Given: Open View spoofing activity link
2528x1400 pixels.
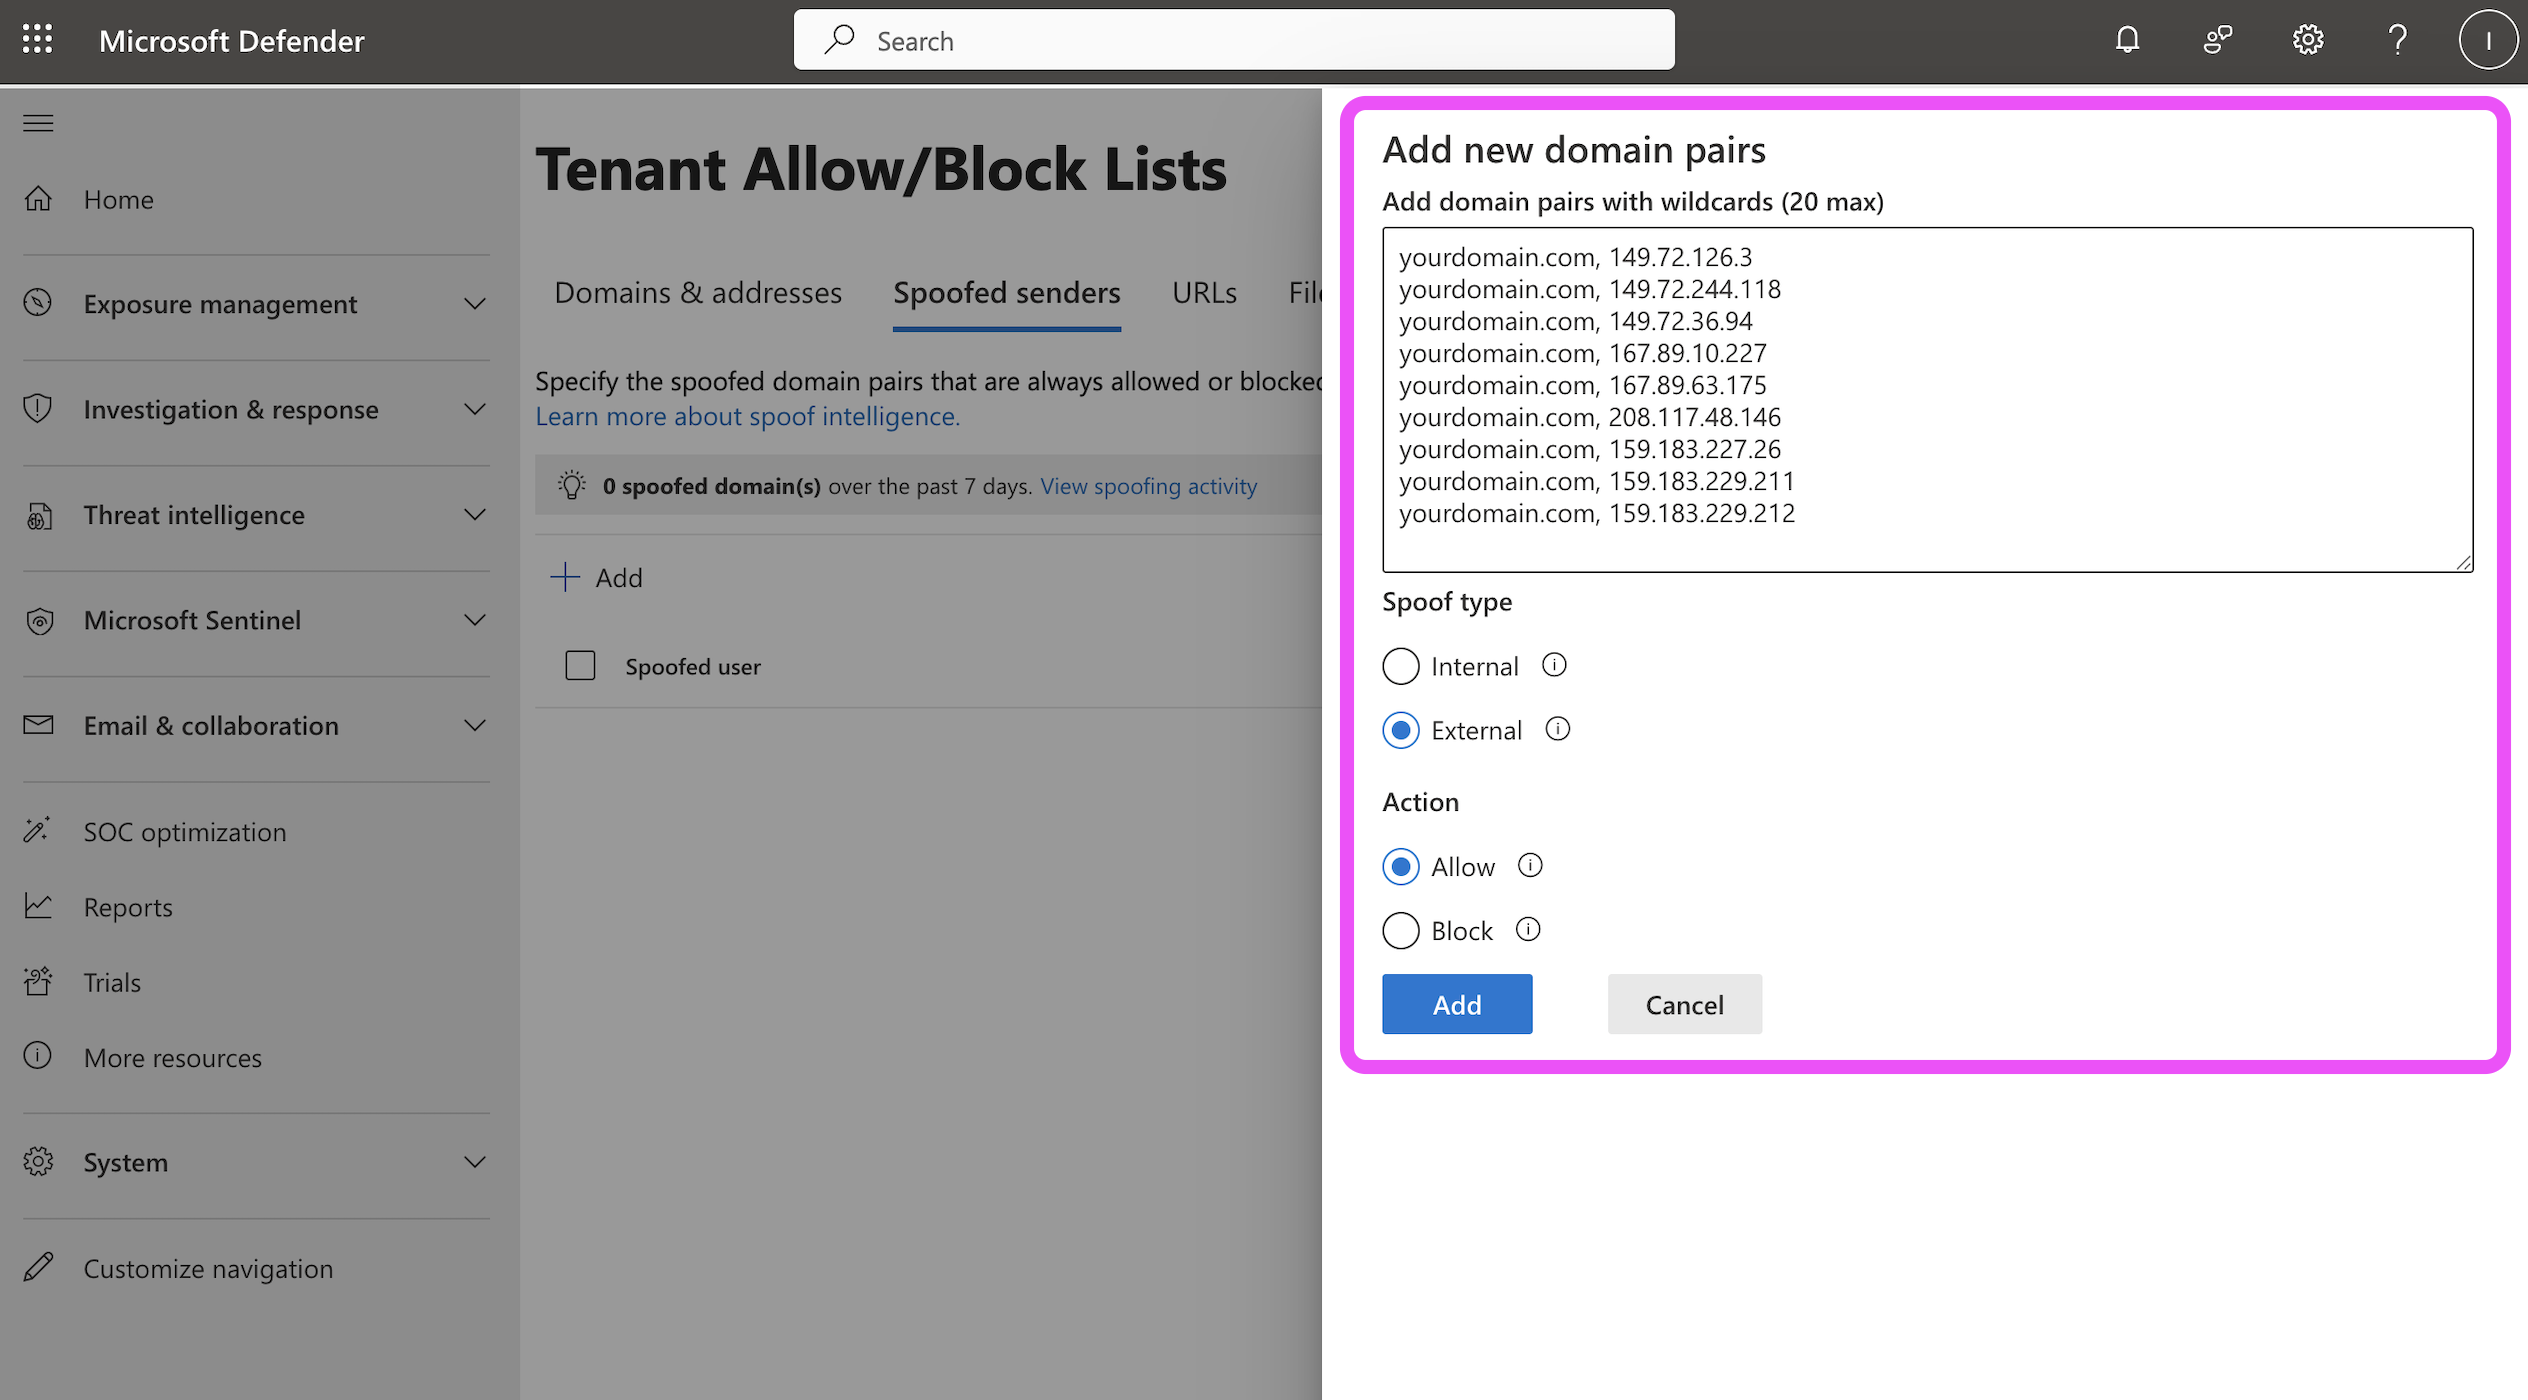Looking at the screenshot, I should [x=1148, y=486].
